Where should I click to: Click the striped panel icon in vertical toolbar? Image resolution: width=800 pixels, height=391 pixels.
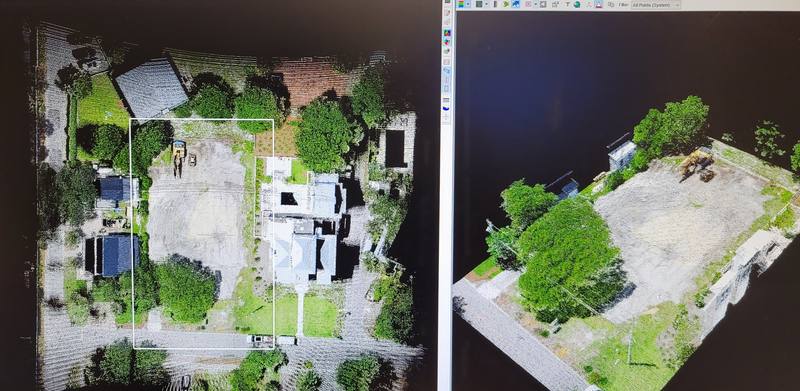446,99
